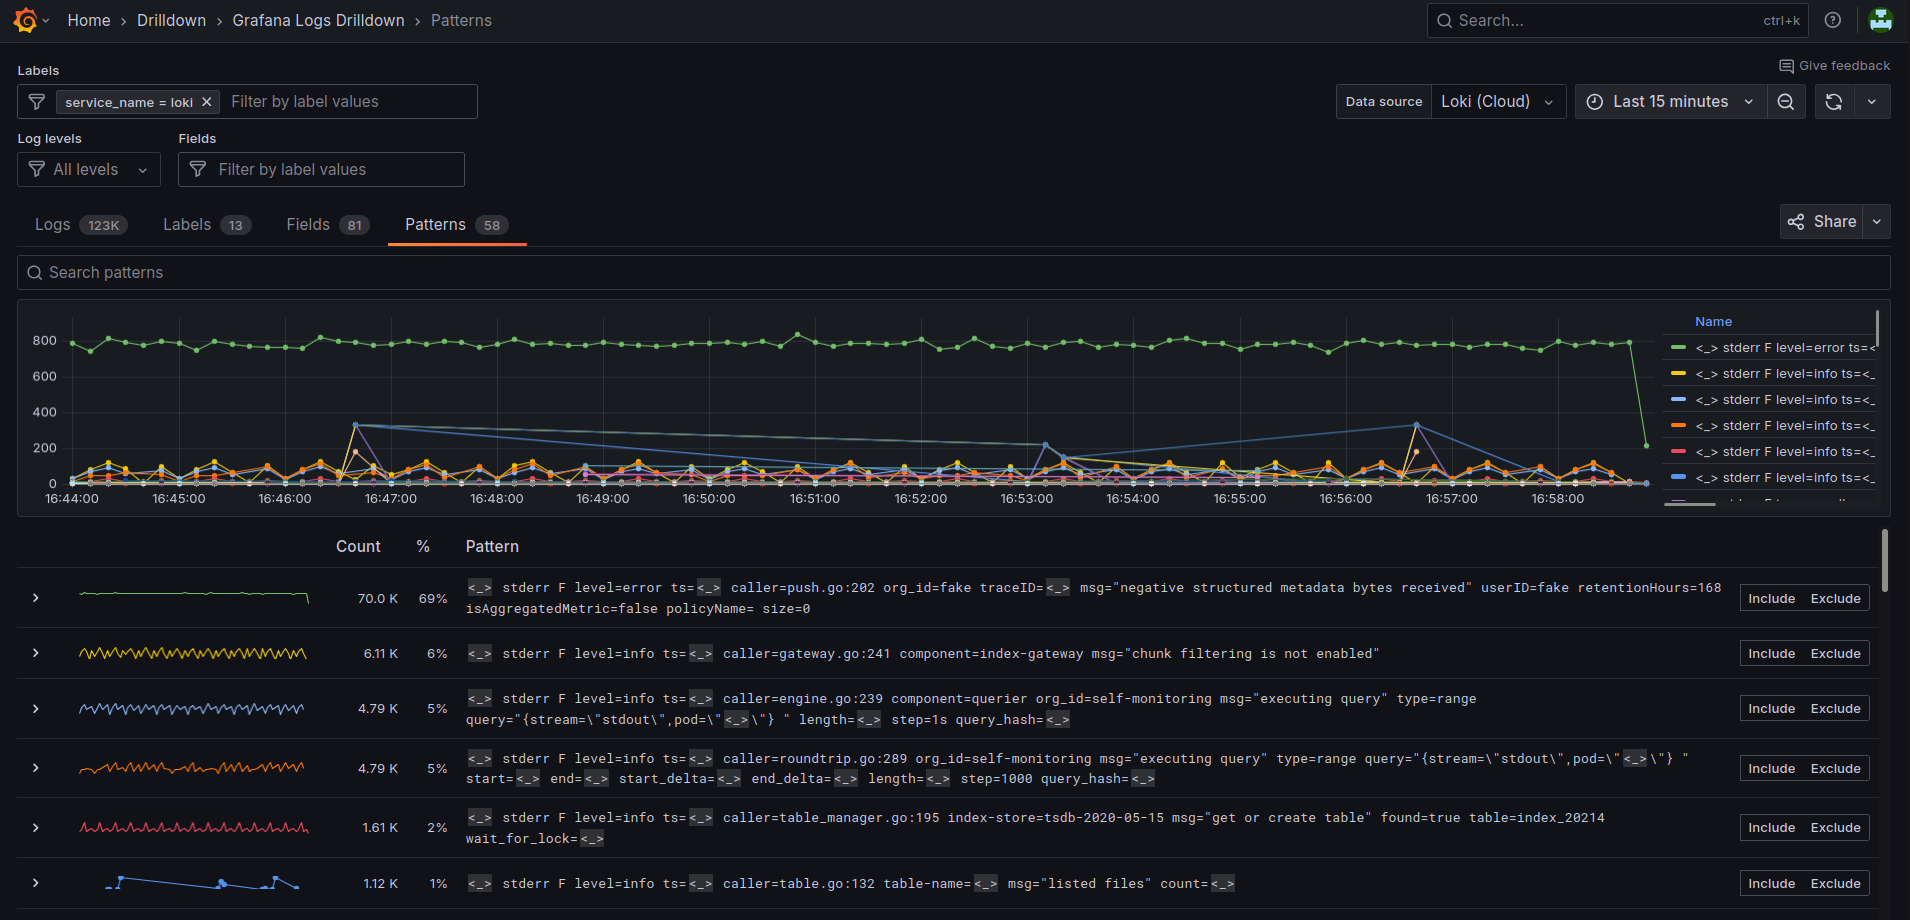This screenshot has width=1910, height=920.
Task: Toggle visibility of the level=error legend series
Action: pyautogui.click(x=1778, y=347)
